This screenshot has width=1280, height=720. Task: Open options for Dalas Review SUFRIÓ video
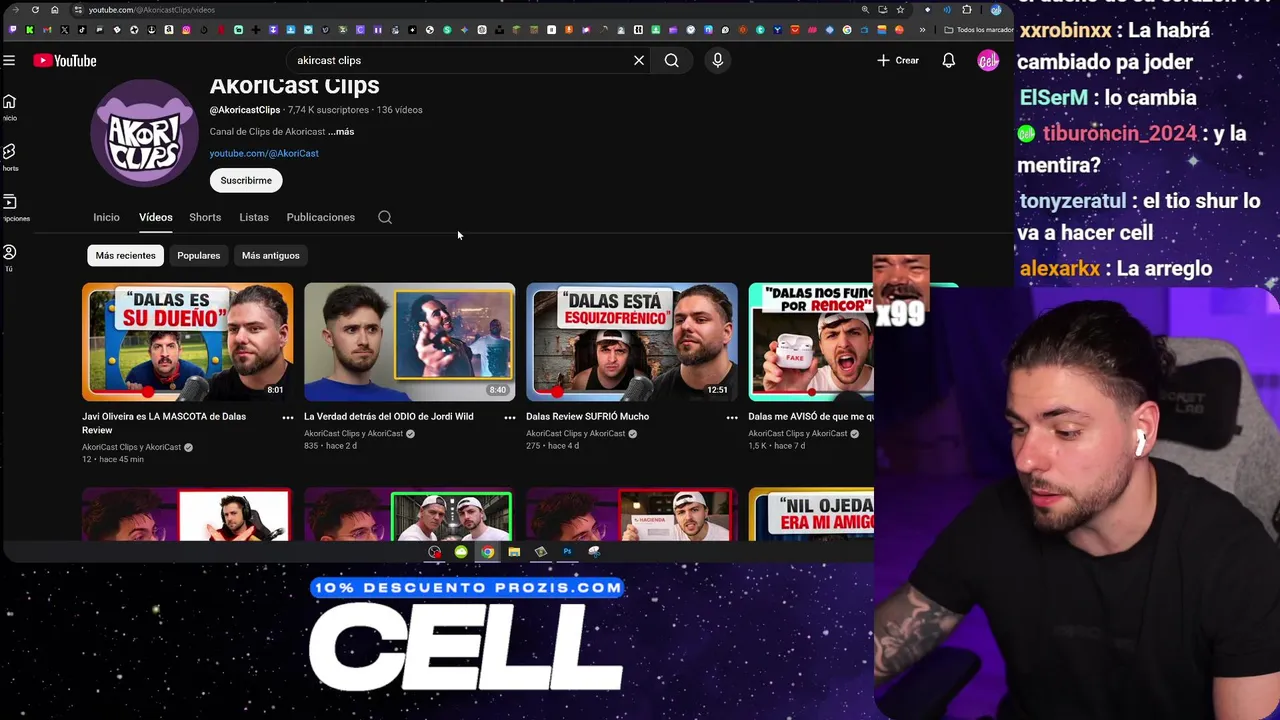[x=732, y=417]
